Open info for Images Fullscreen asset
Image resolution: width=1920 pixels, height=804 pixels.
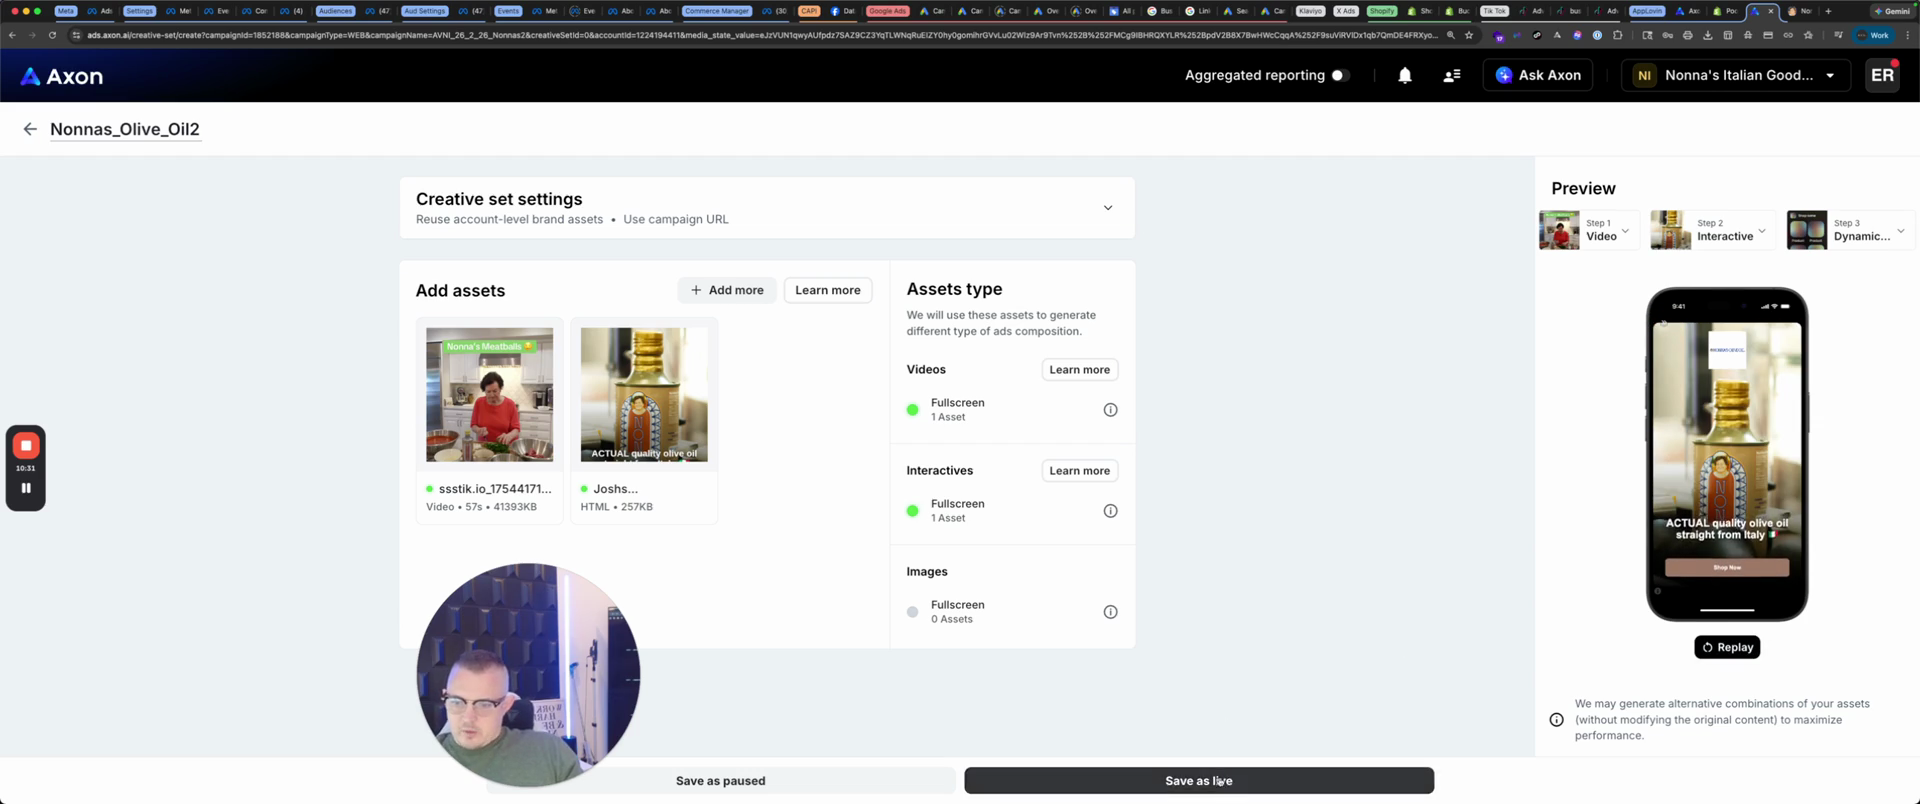1110,612
